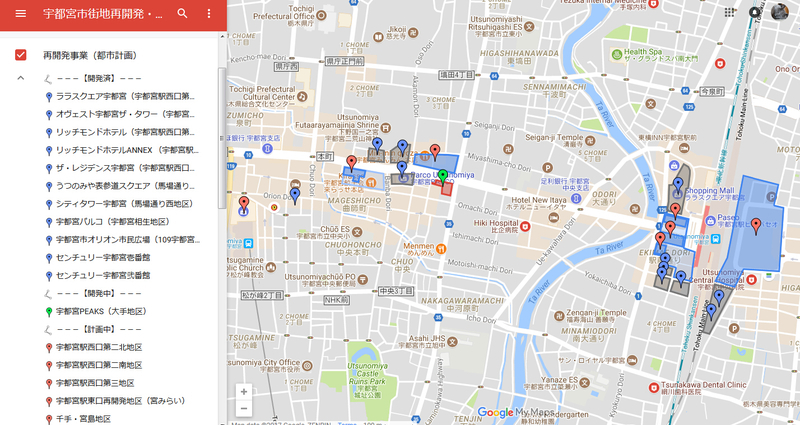This screenshot has height=425, width=800.
Task: Open the three-dot more options menu
Action: point(209,14)
